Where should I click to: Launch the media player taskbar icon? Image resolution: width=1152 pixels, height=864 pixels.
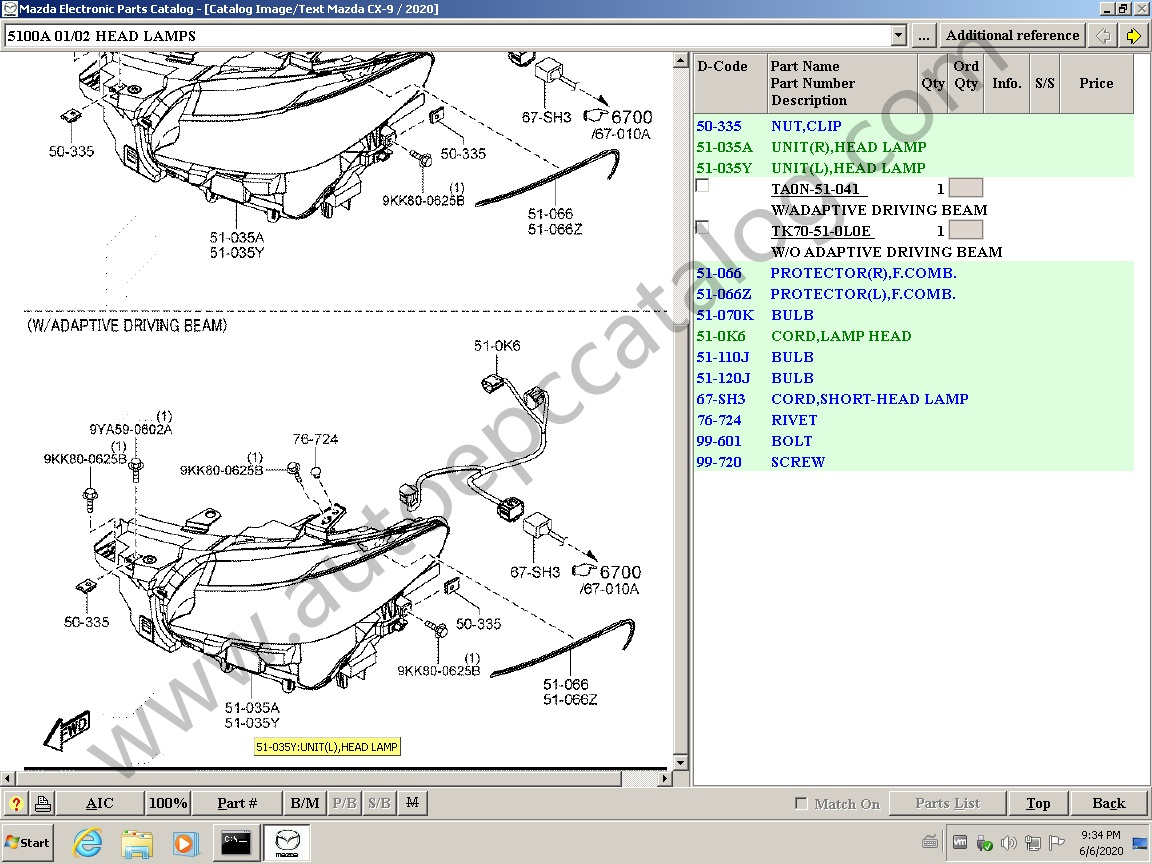pyautogui.click(x=185, y=843)
